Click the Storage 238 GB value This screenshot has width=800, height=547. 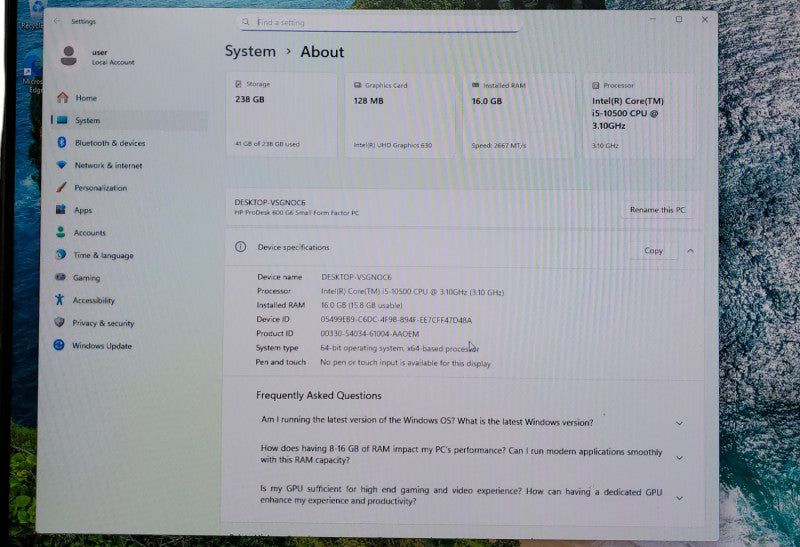tap(249, 99)
